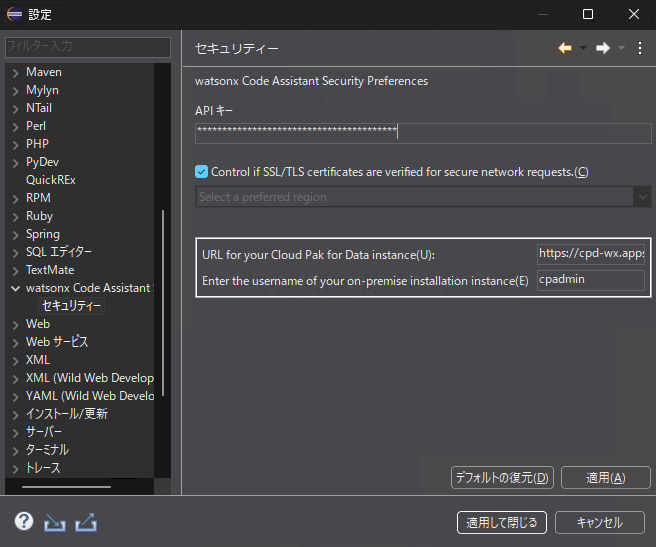Expand the インストール/更新 tree node
The width and height of the screenshot is (656, 547).
click(x=15, y=415)
